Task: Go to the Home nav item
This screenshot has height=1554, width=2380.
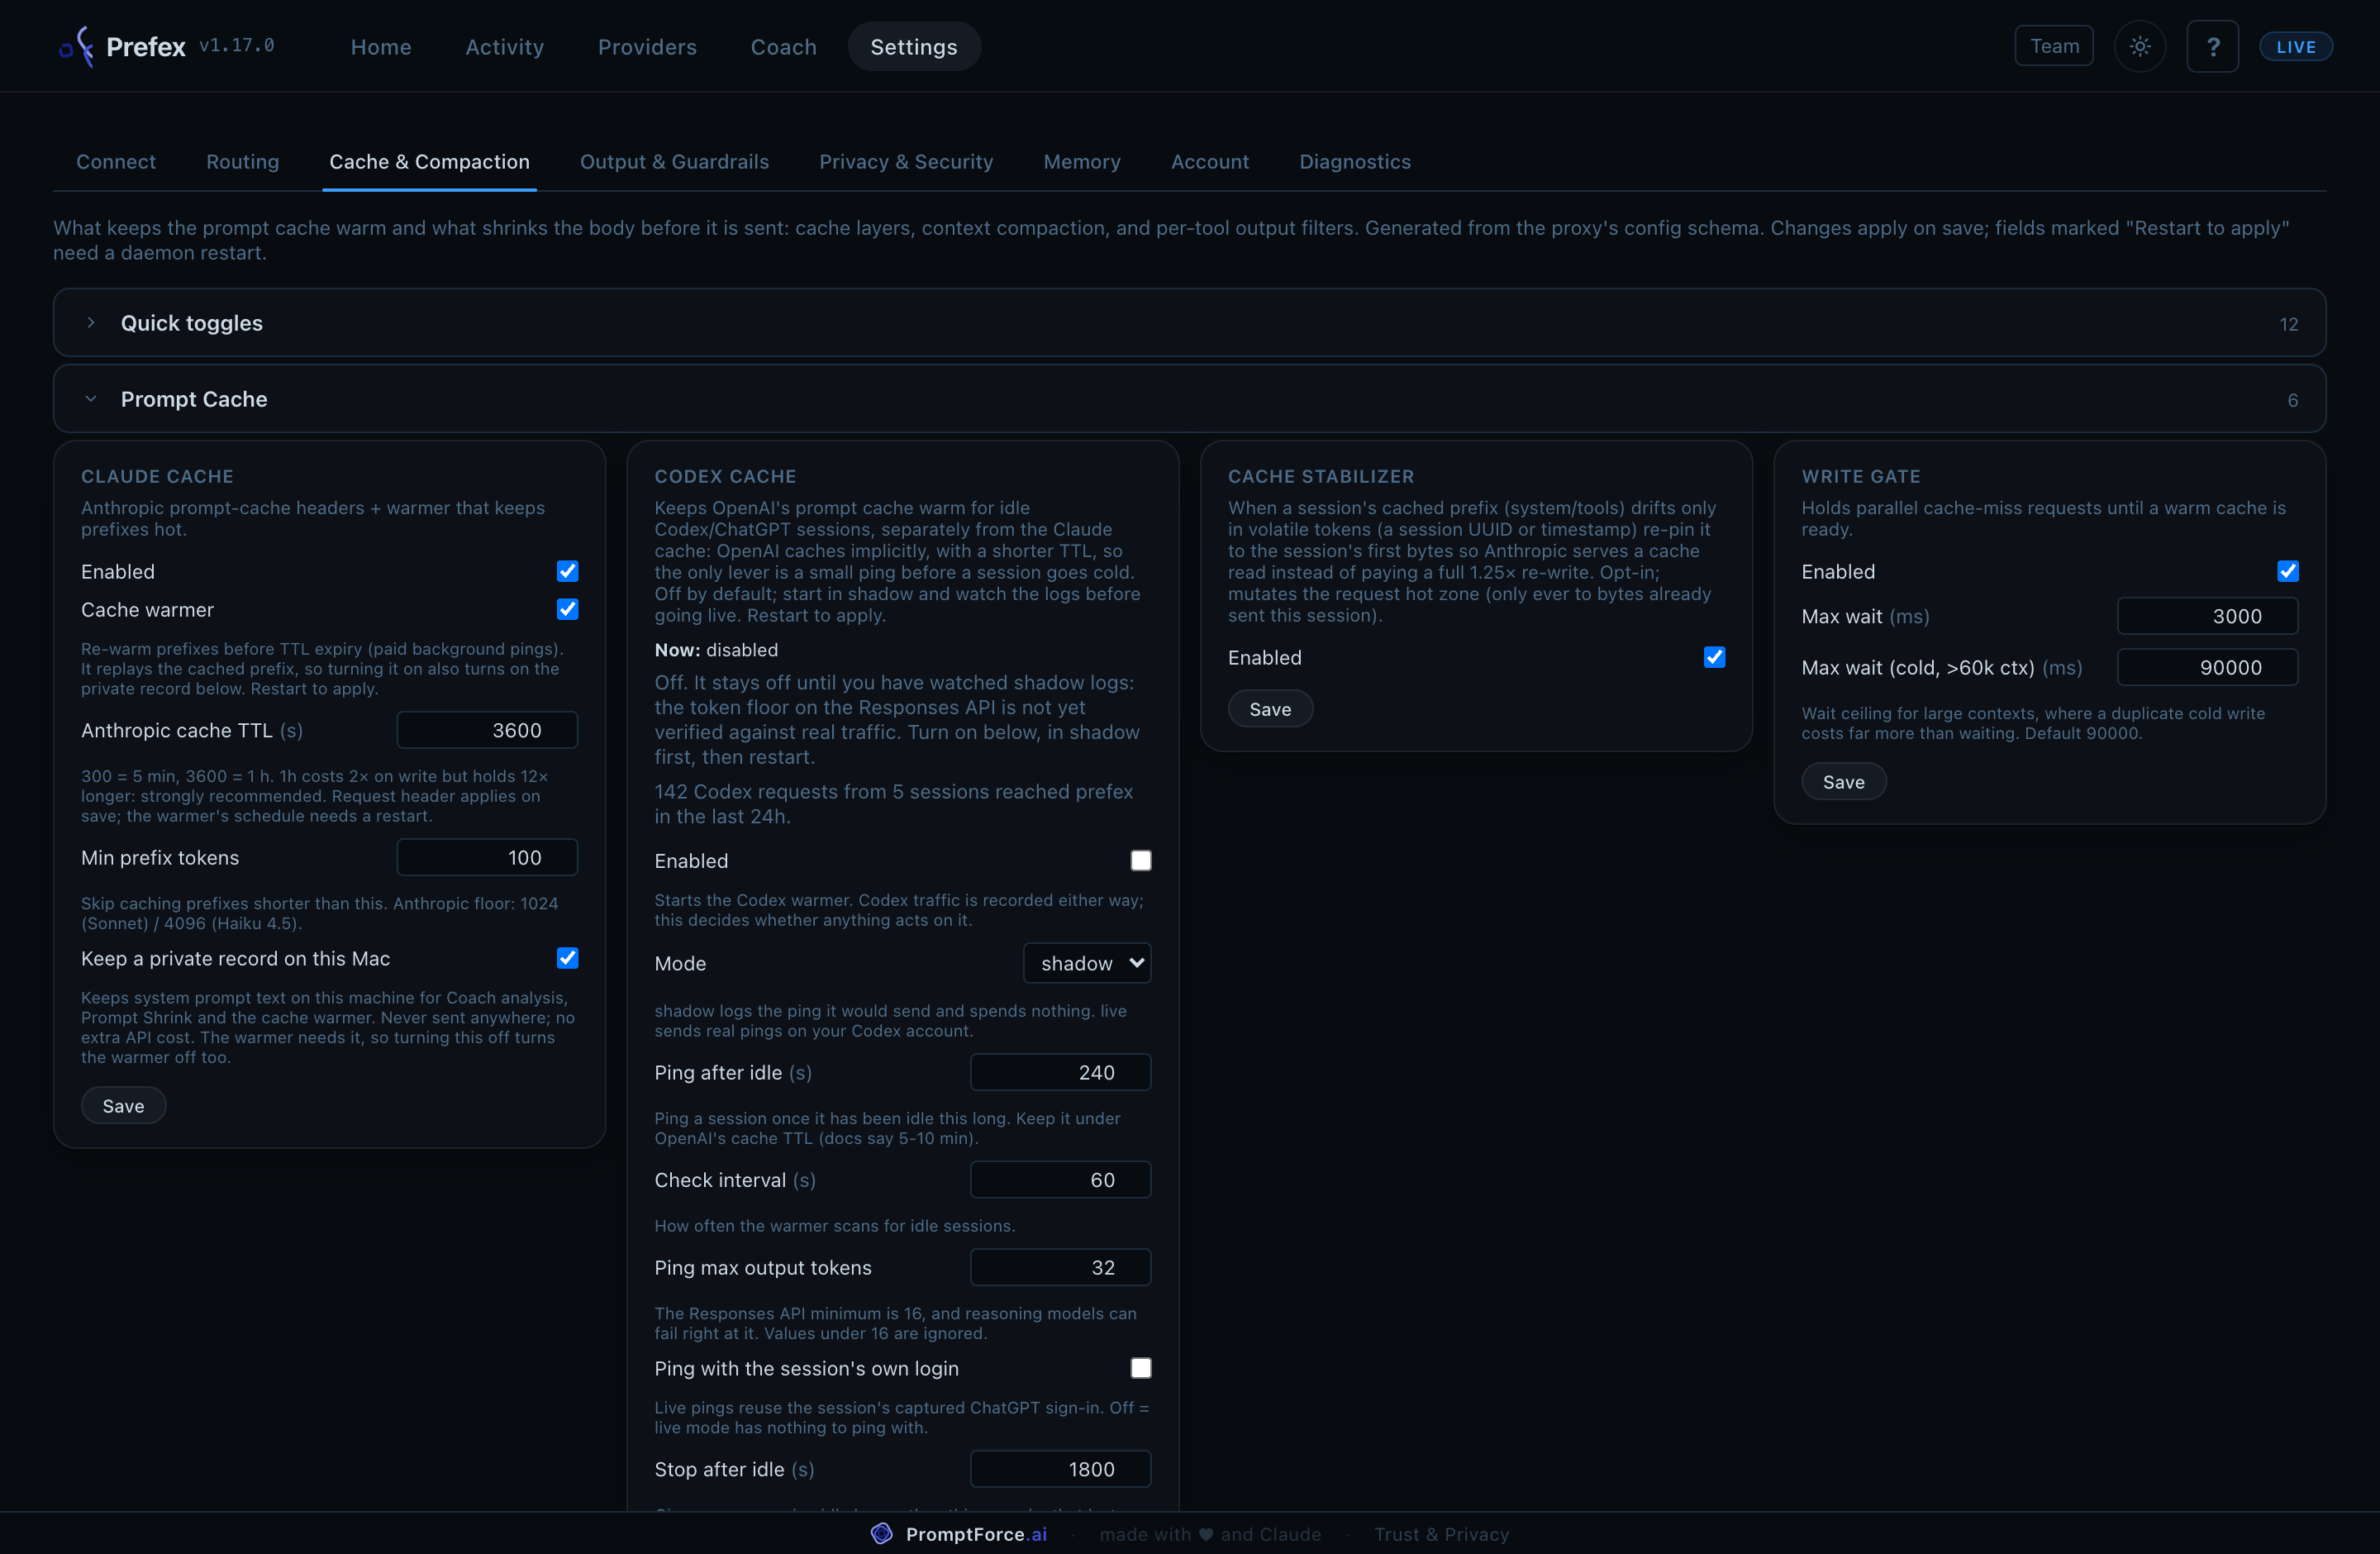Action: pos(381,46)
